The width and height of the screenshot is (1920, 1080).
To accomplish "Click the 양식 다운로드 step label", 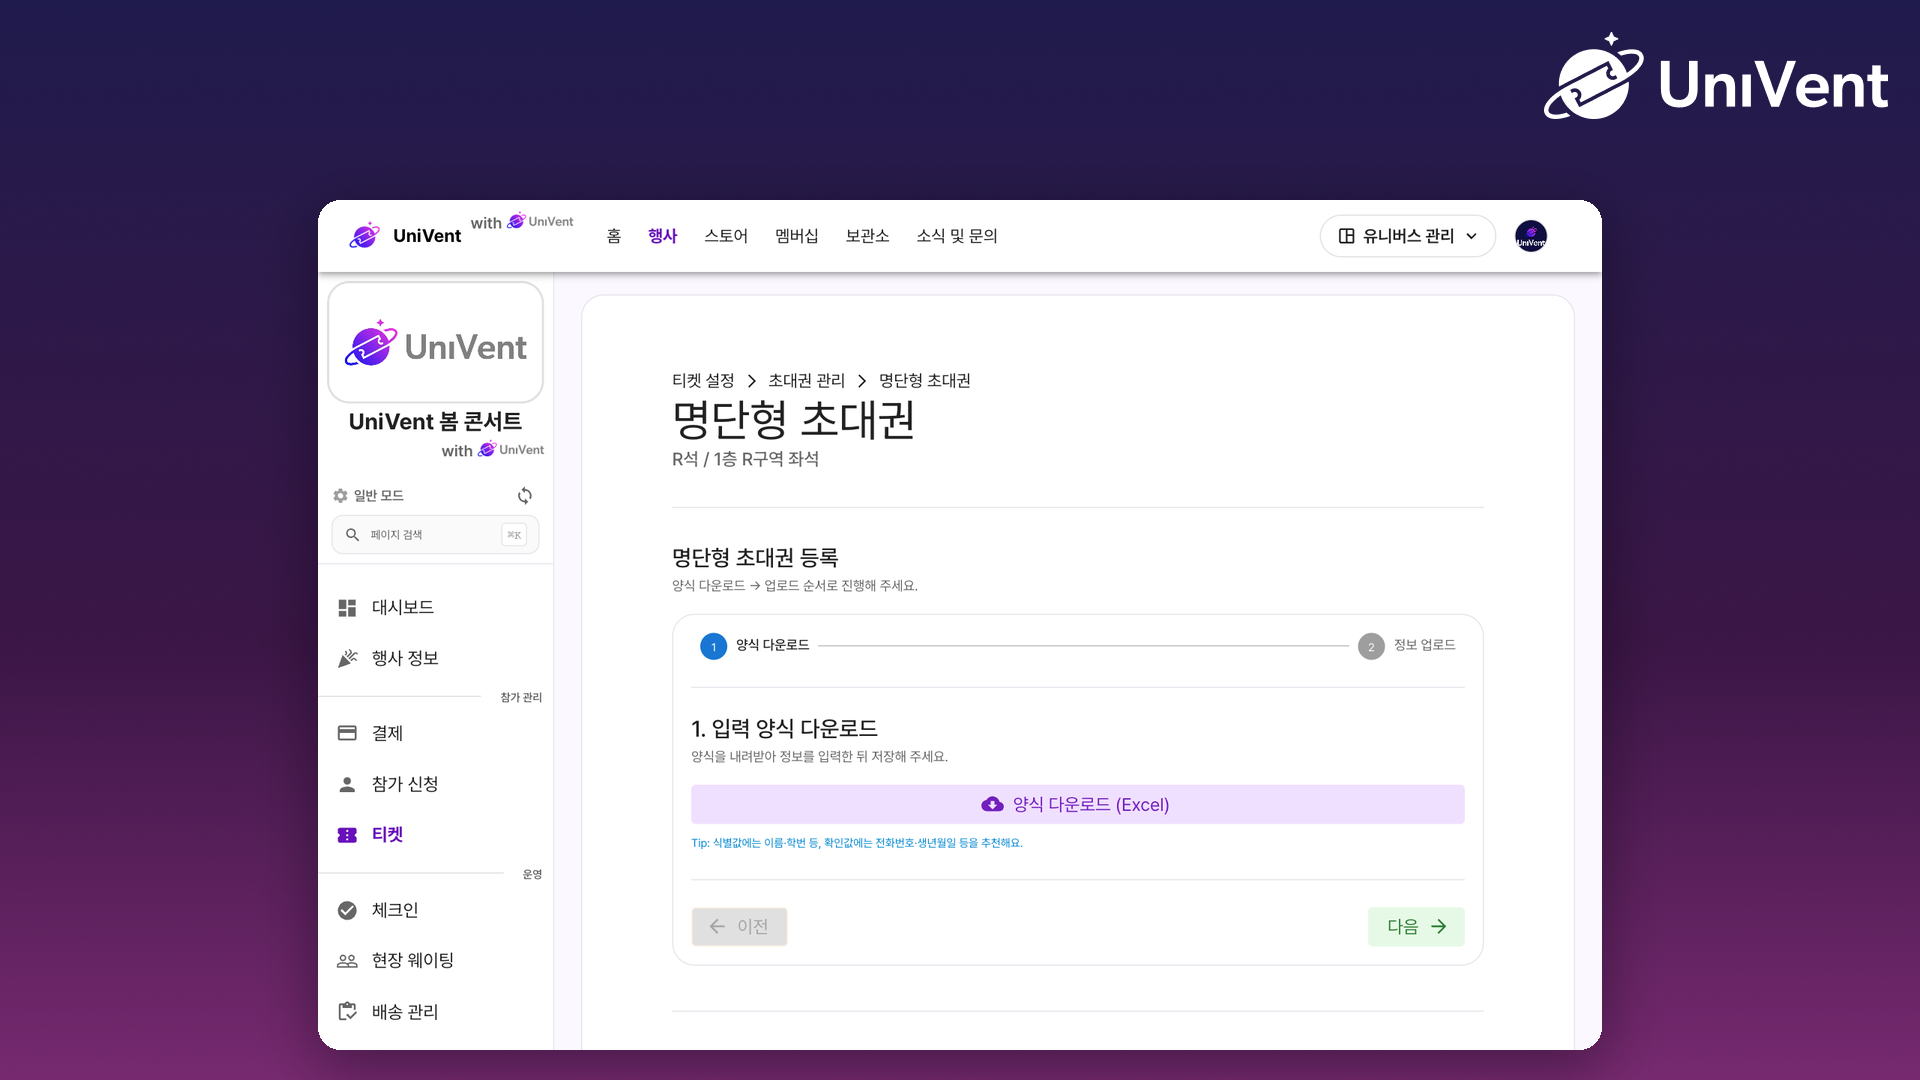I will point(772,646).
